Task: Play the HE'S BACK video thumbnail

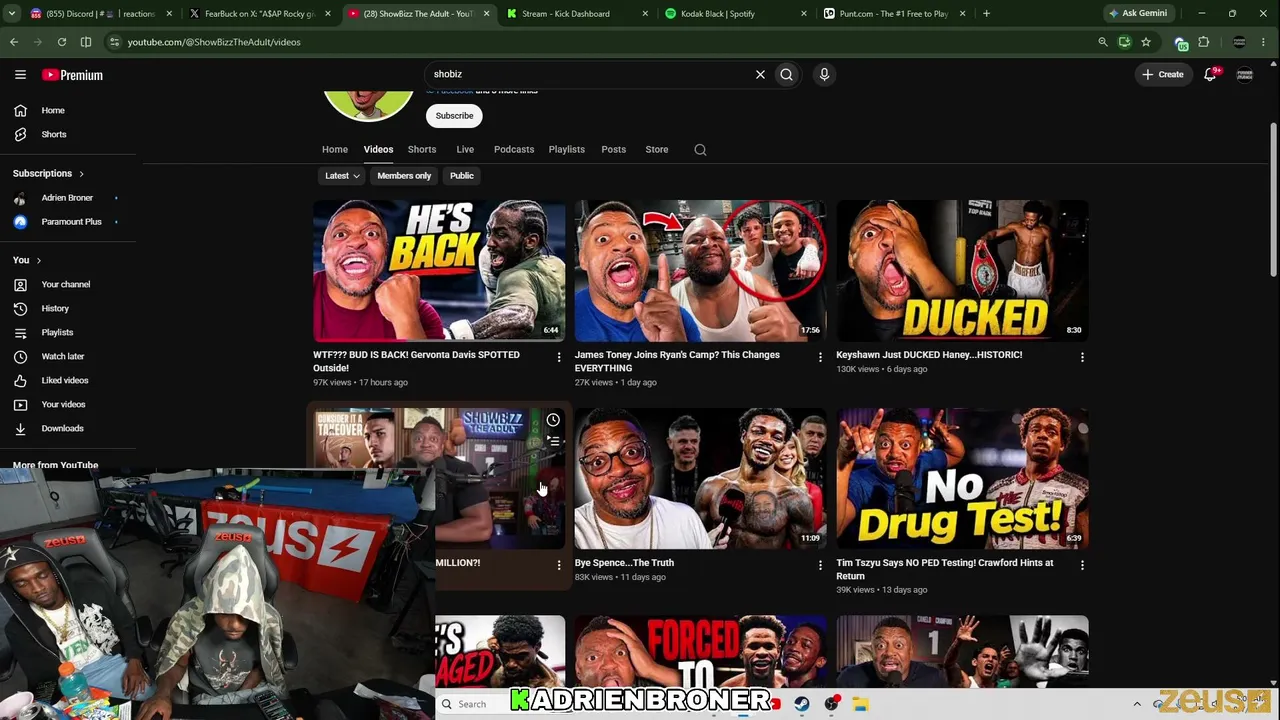Action: (439, 271)
